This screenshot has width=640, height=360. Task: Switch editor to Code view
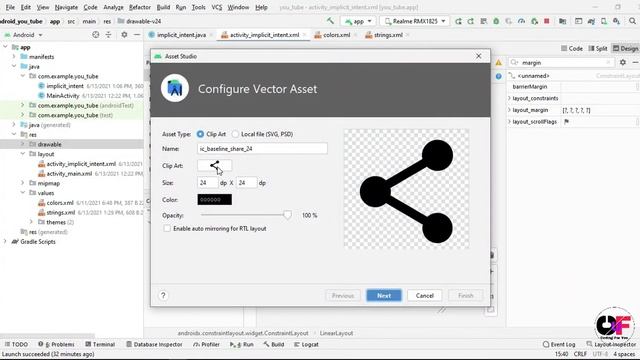click(x=571, y=49)
